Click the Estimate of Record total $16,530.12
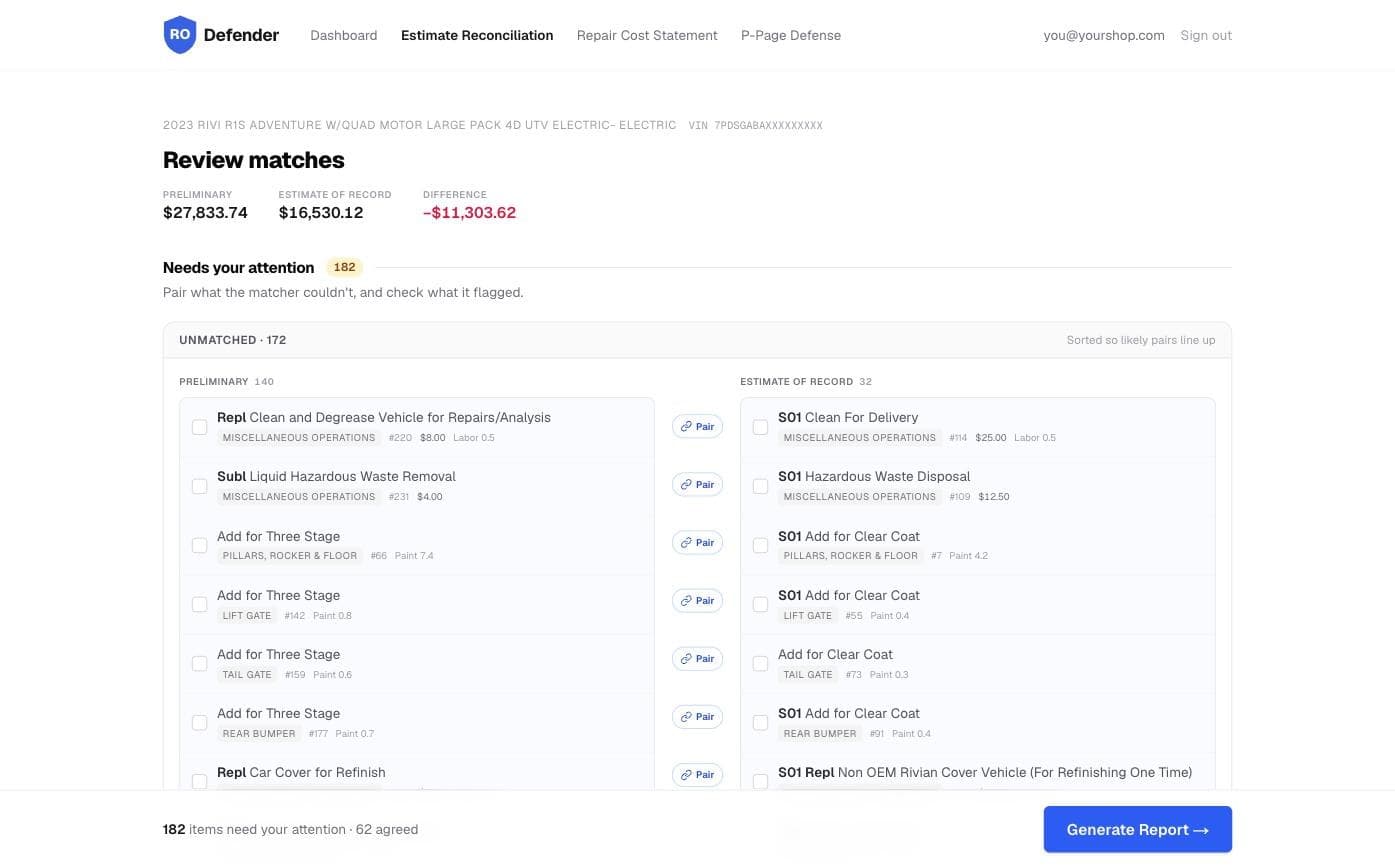 (321, 212)
